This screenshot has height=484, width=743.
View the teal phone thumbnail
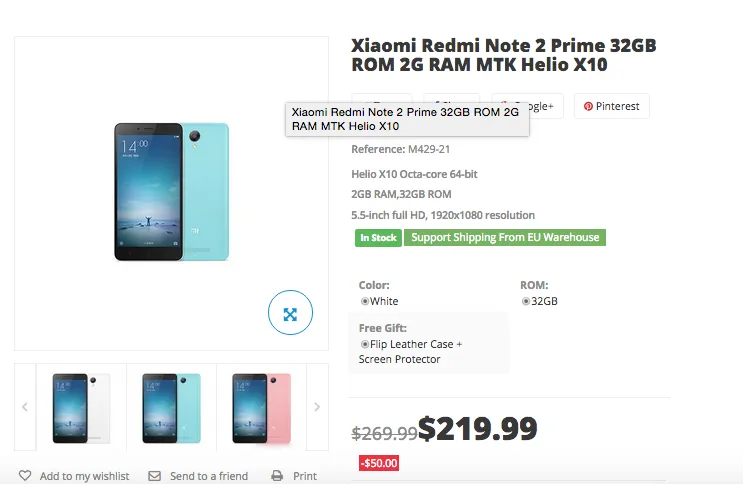pyautogui.click(x=171, y=407)
